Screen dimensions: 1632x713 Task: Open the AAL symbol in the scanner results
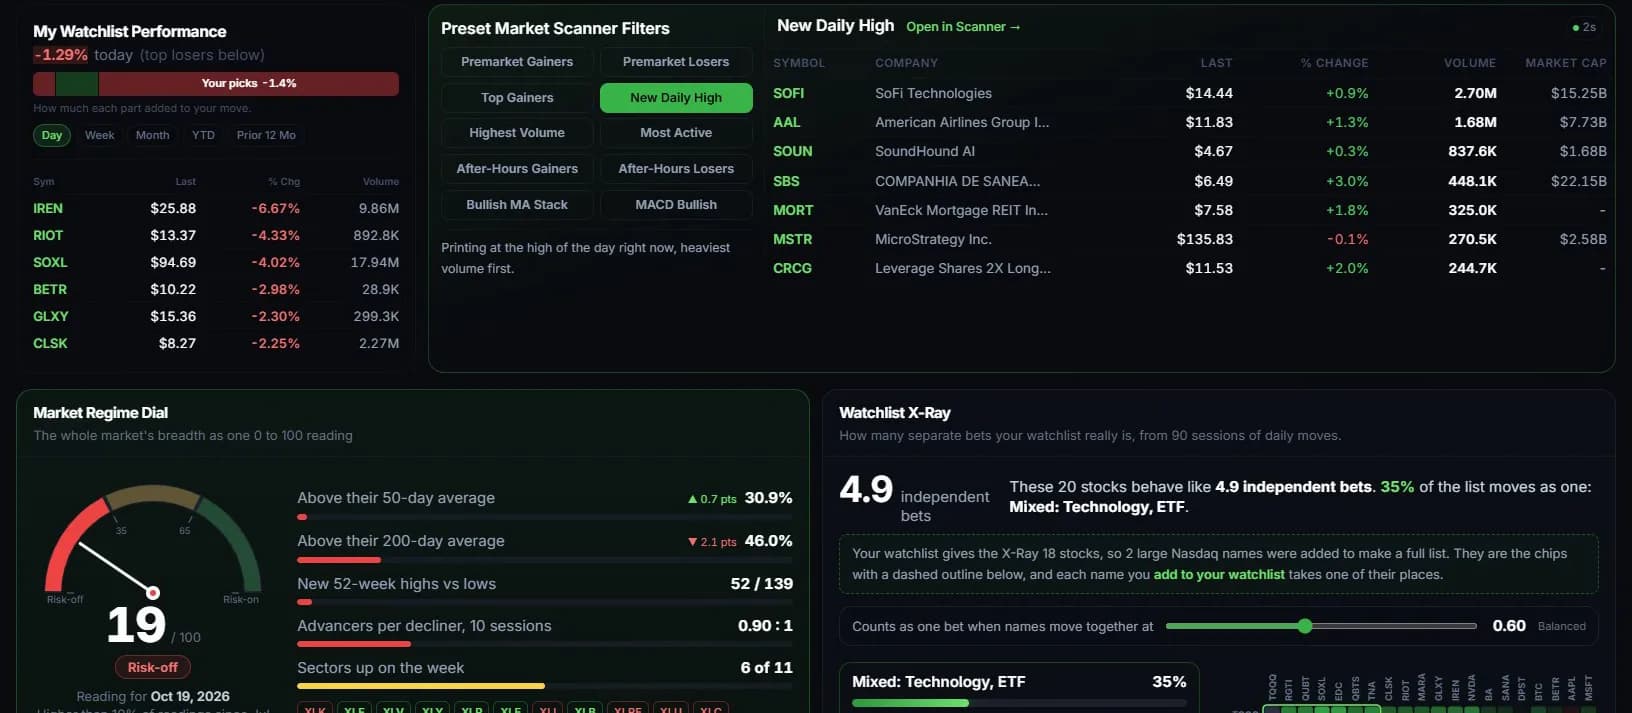tap(786, 122)
